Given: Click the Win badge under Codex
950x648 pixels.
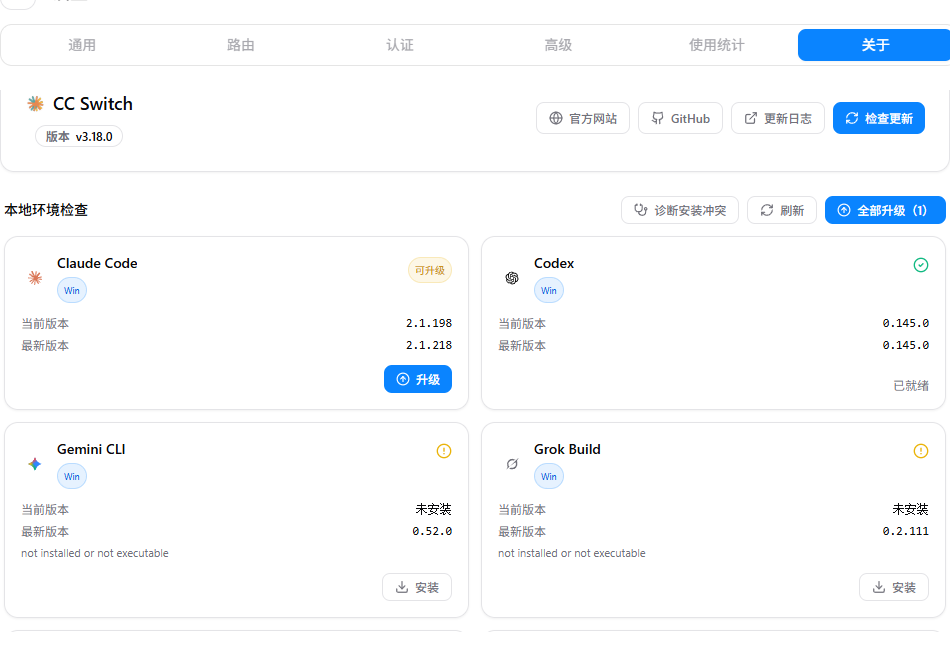Looking at the screenshot, I should point(549,290).
